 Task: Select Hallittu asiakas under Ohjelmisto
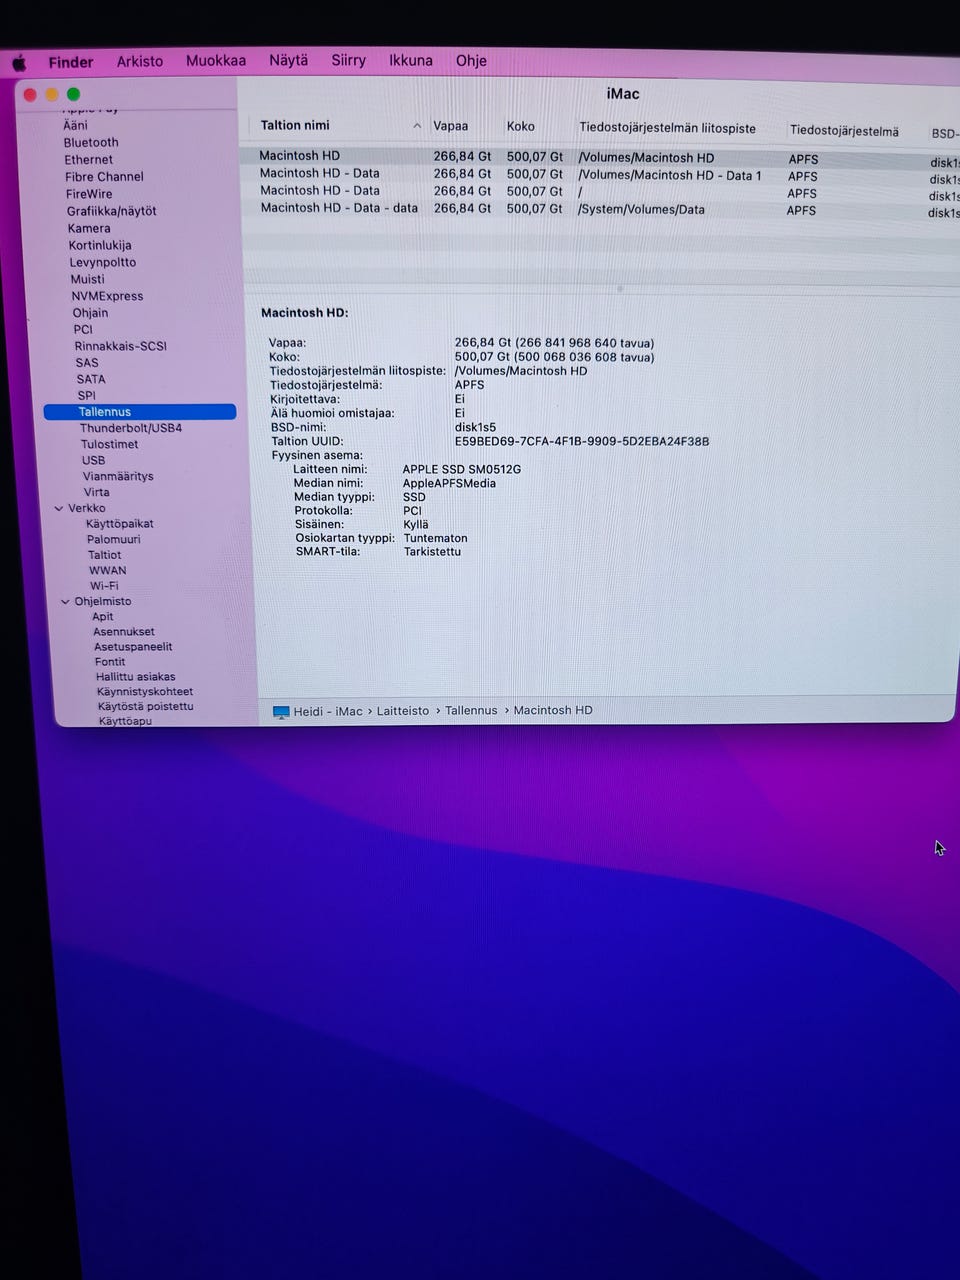(136, 677)
